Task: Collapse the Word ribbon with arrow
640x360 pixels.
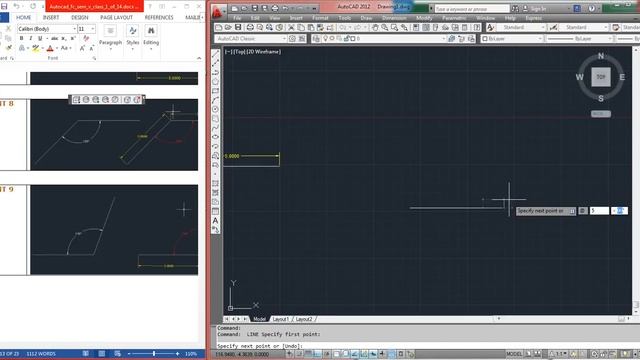Action: [x=199, y=58]
